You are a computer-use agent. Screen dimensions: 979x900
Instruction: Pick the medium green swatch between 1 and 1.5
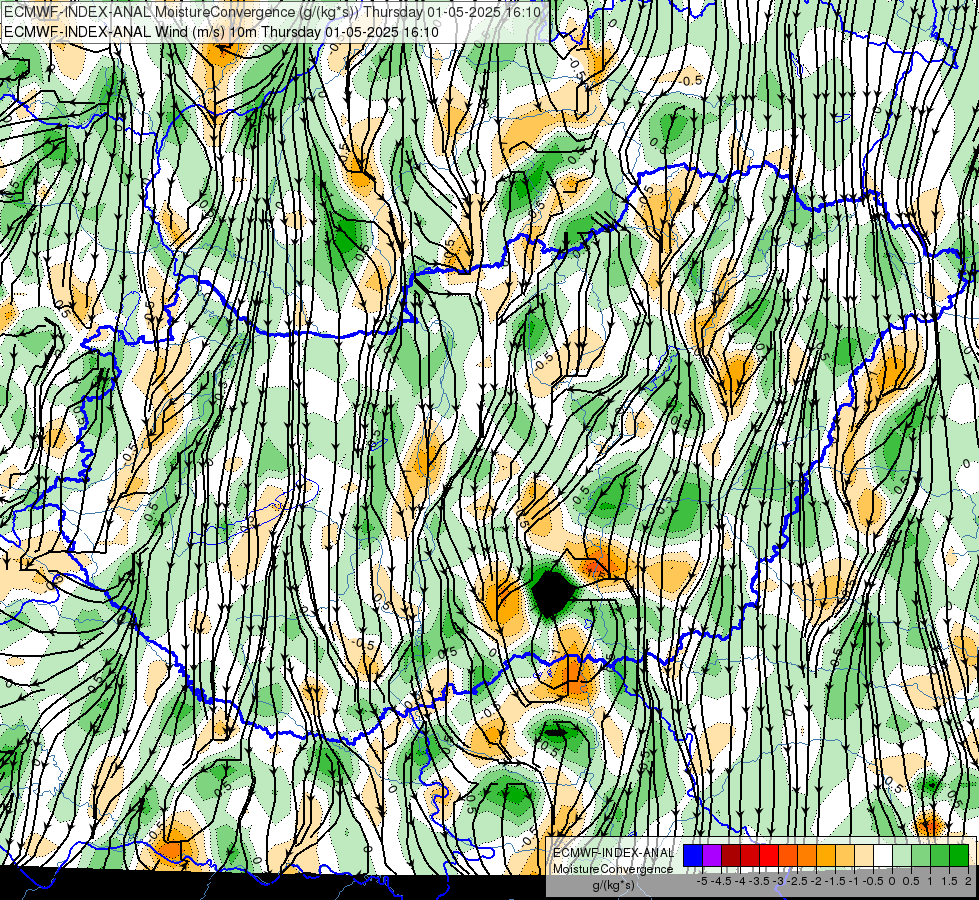click(x=940, y=856)
